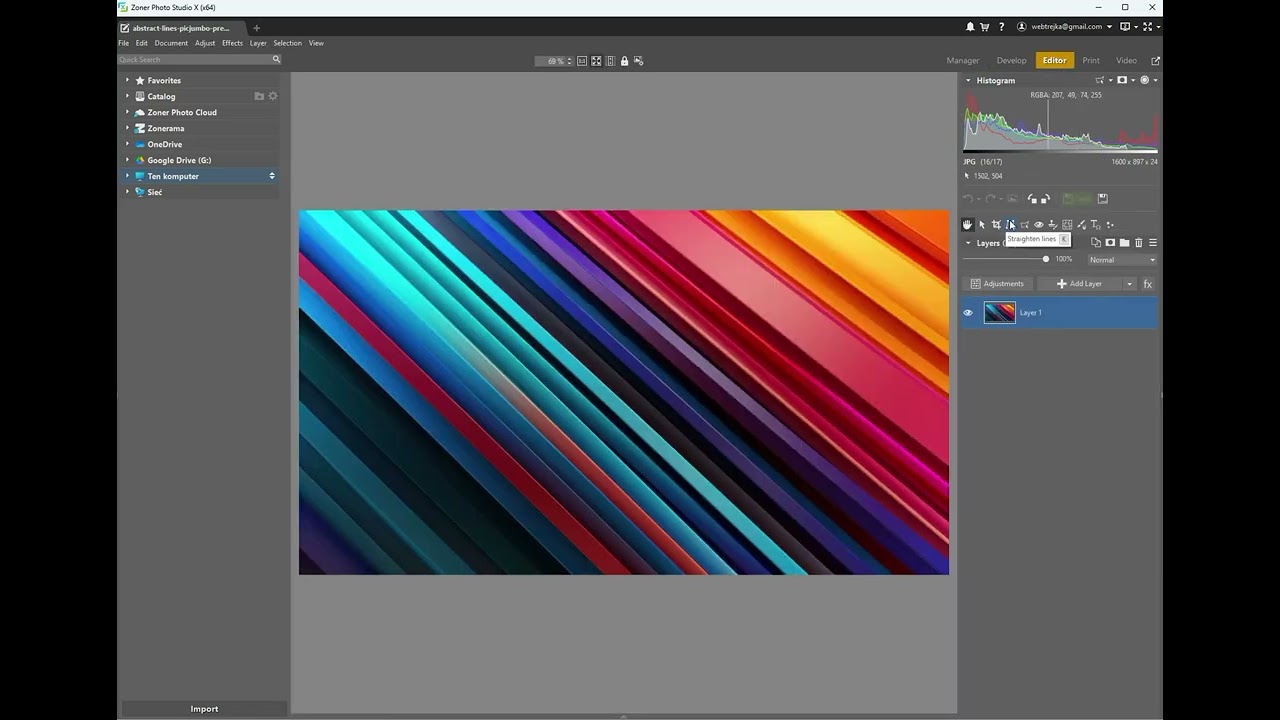Toggle Layer 1 visibility eye
1280x720 pixels.
pos(968,313)
